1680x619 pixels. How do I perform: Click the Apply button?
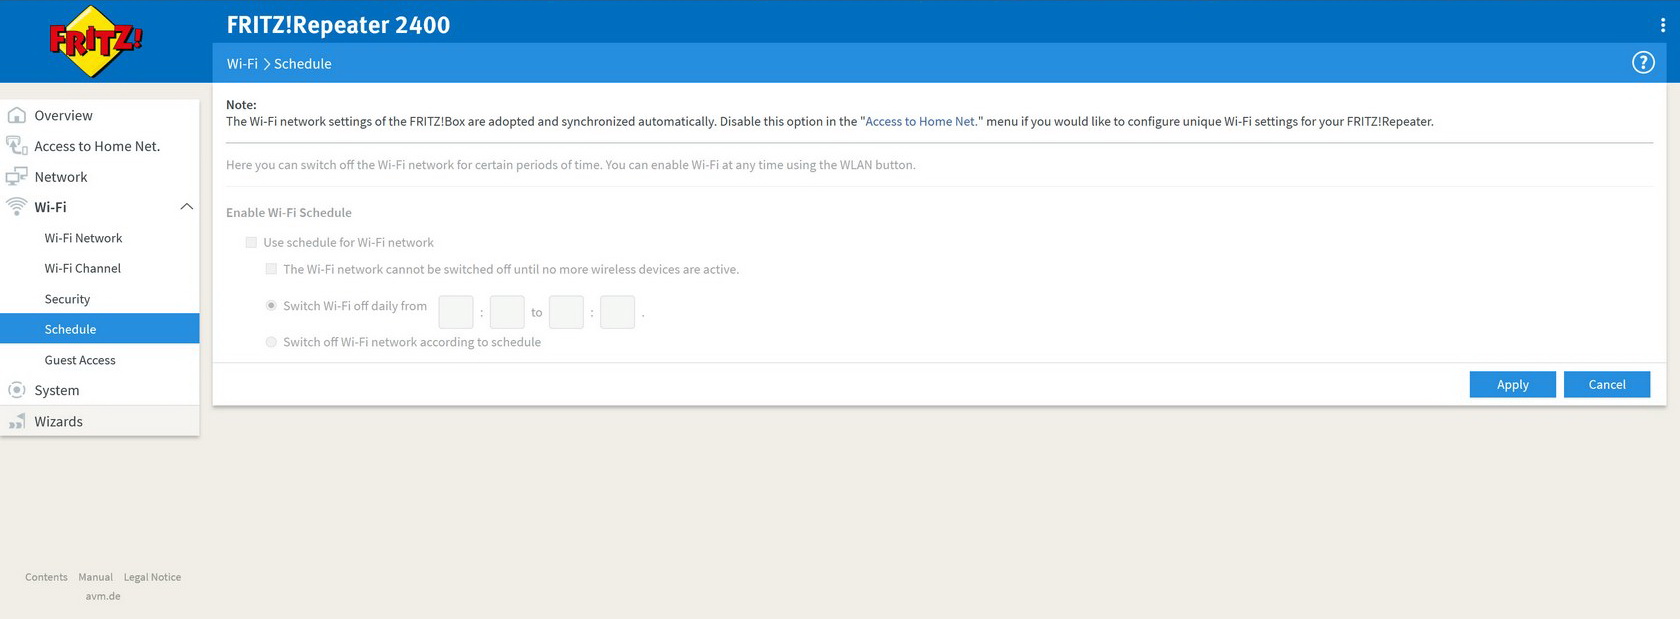(x=1512, y=384)
